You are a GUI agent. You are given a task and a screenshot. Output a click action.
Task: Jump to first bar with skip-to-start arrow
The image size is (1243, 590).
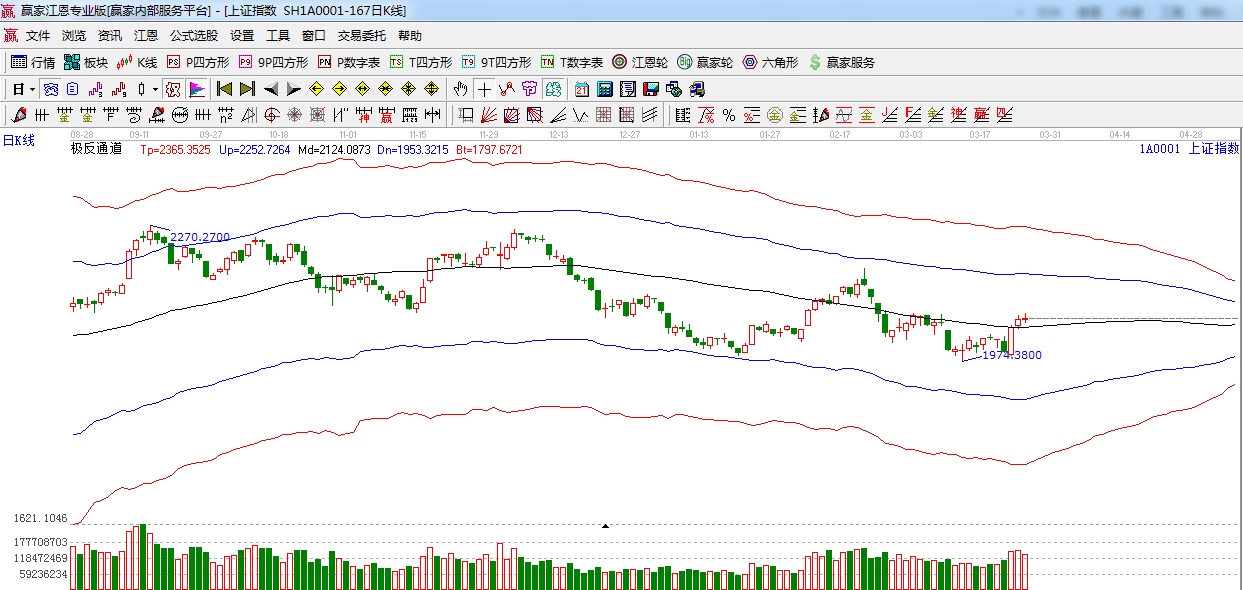(224, 89)
